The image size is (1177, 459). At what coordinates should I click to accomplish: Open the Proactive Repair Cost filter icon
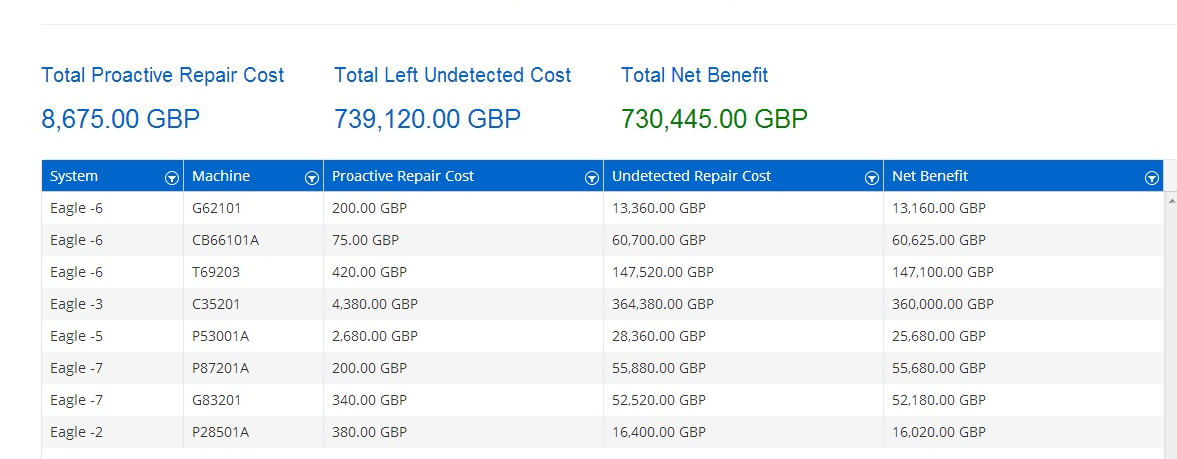pos(591,177)
